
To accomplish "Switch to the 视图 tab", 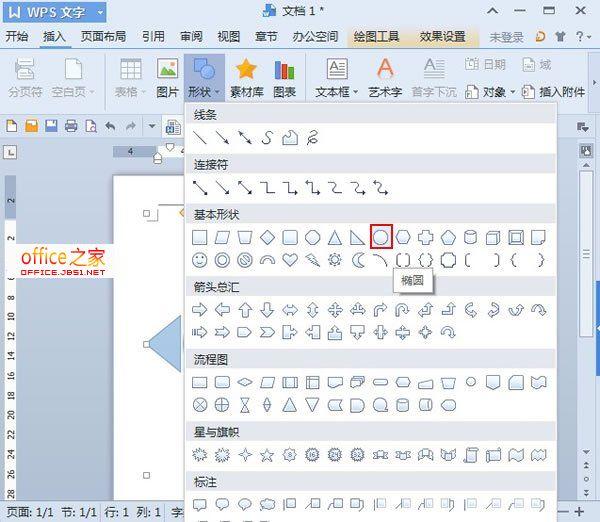I will coord(228,36).
